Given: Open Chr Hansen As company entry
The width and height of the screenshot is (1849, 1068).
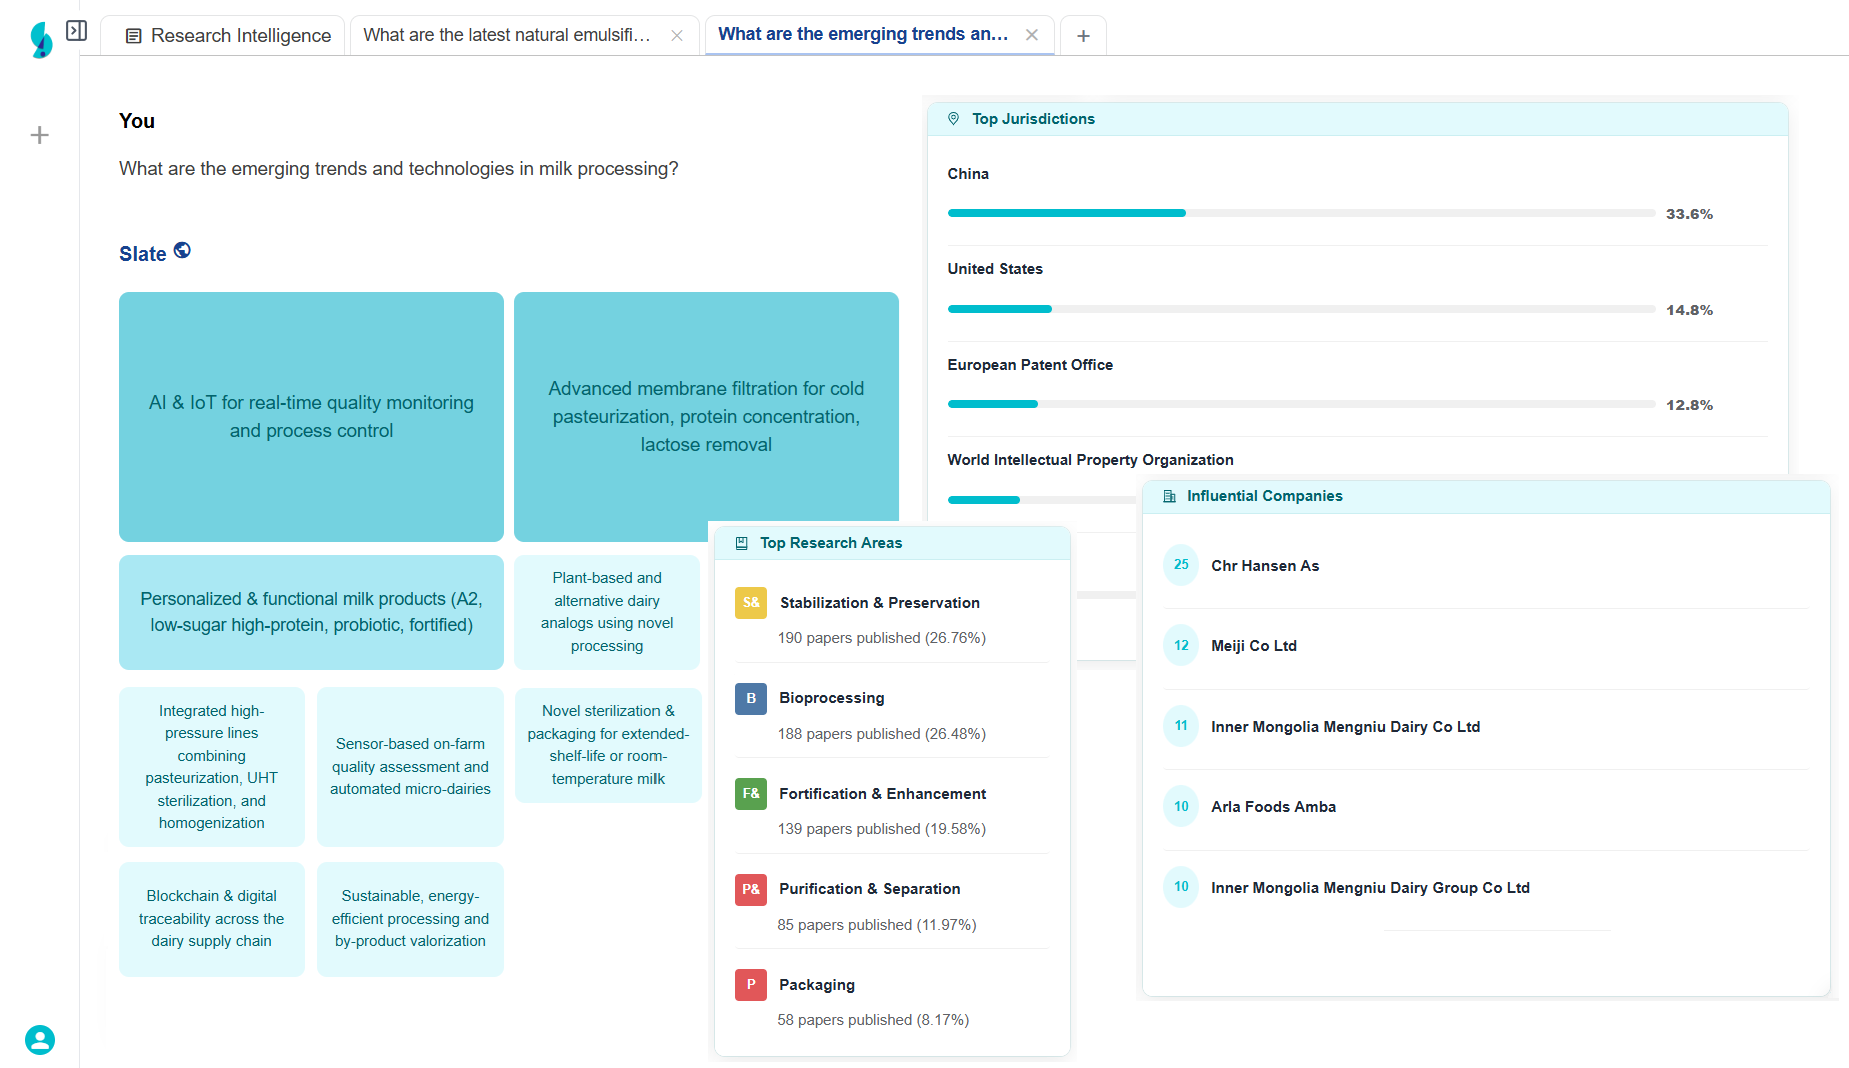Looking at the screenshot, I should coord(1264,566).
